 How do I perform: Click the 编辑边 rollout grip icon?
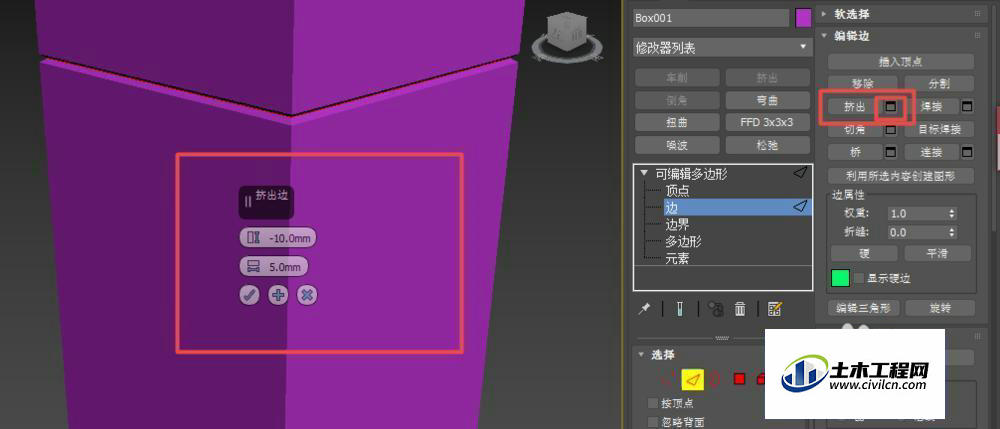(x=977, y=36)
